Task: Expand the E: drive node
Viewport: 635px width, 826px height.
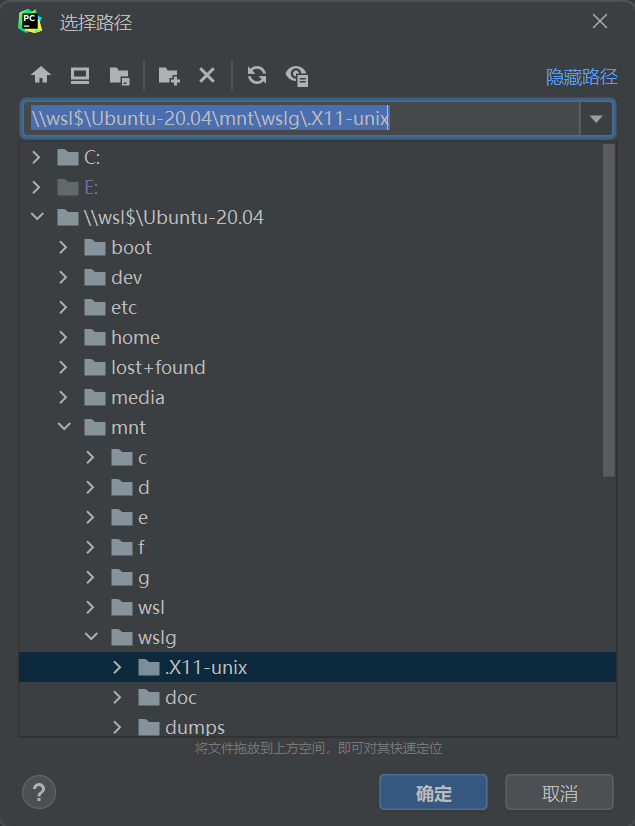Action: [x=36, y=187]
